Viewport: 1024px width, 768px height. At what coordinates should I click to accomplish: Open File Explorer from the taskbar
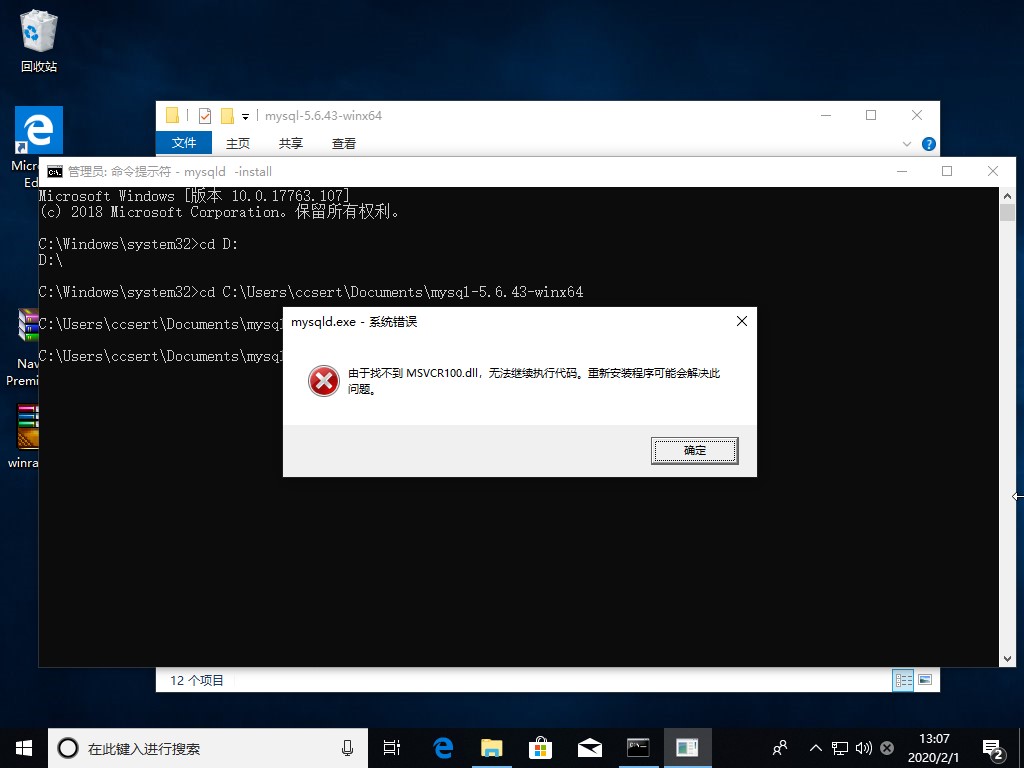(492, 748)
